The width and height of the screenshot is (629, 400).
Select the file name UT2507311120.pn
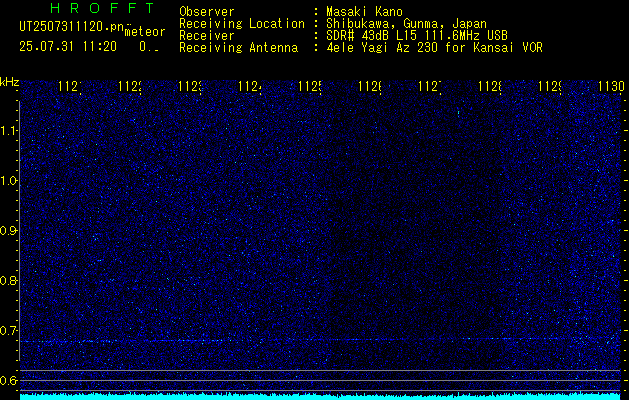(x=71, y=26)
